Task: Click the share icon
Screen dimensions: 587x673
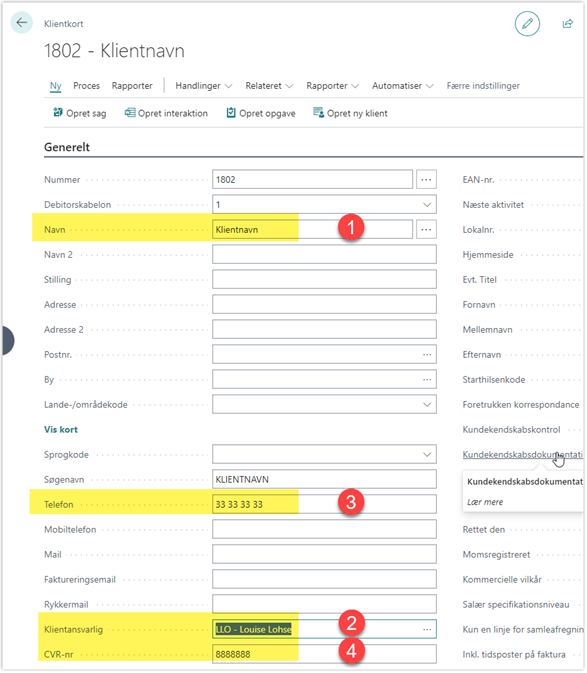Action: tap(567, 24)
